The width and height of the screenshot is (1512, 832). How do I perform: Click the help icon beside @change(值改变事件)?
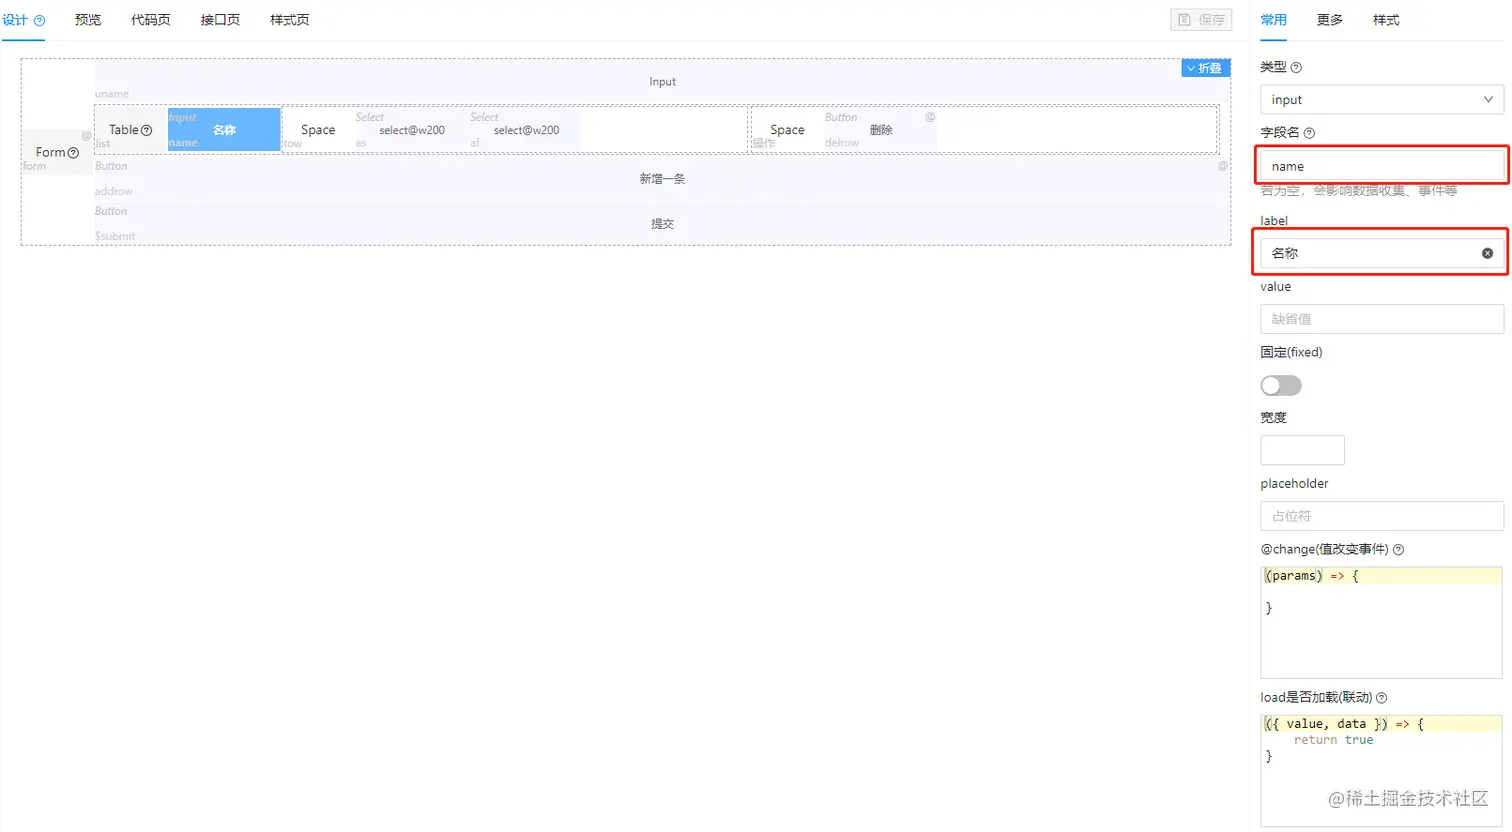(x=1398, y=549)
